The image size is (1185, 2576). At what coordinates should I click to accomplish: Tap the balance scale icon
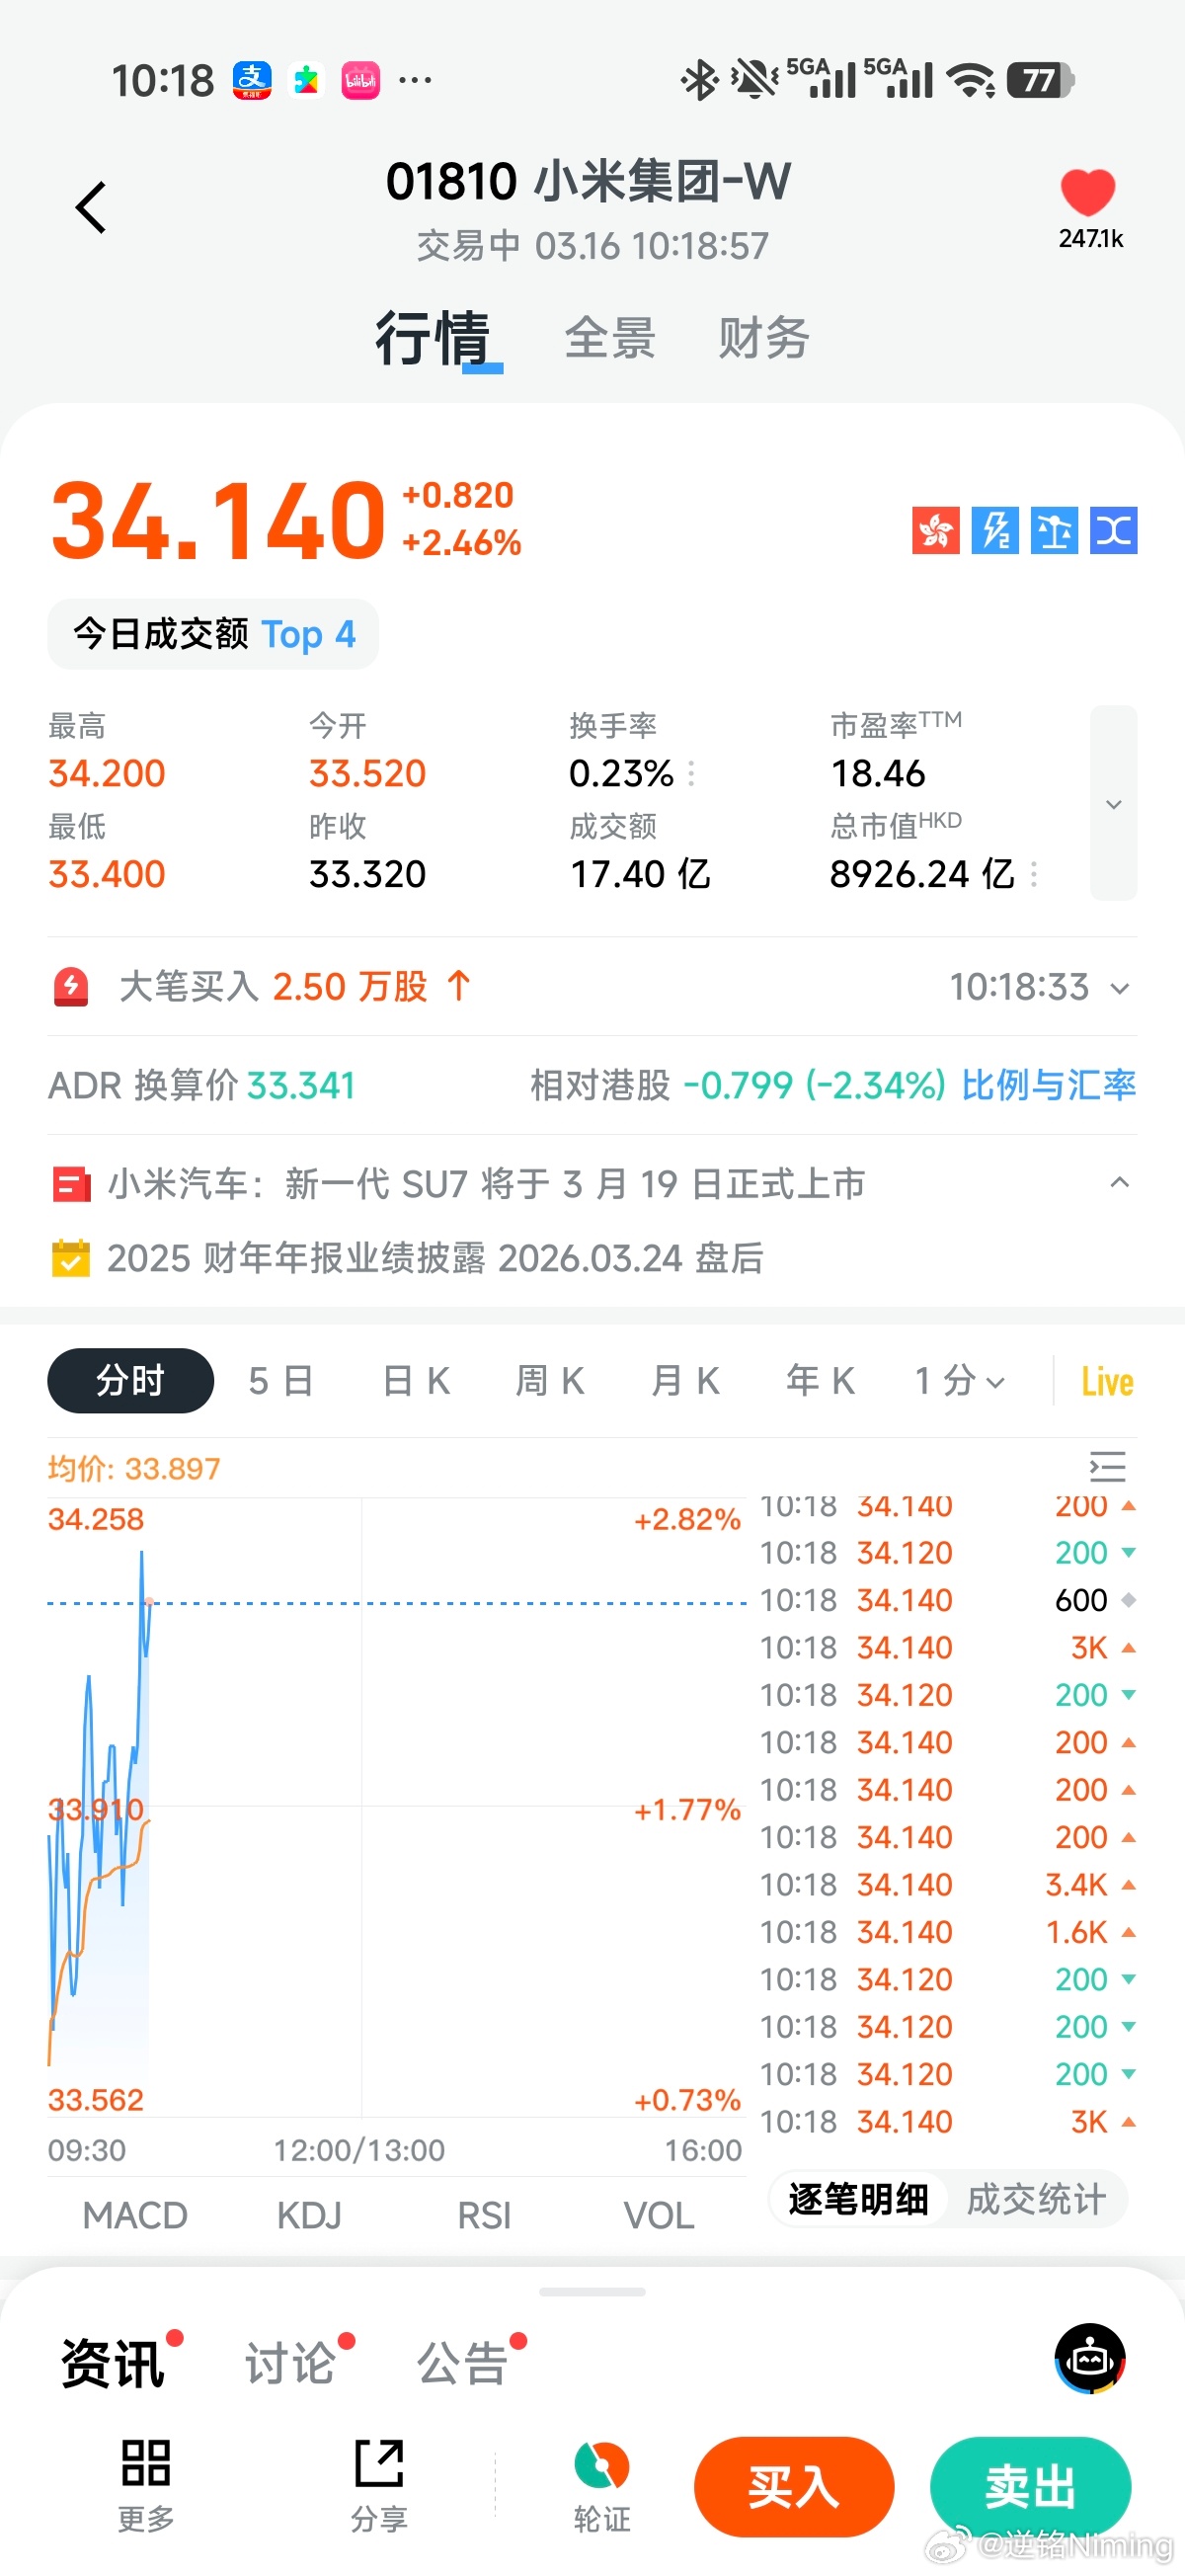tap(1054, 530)
